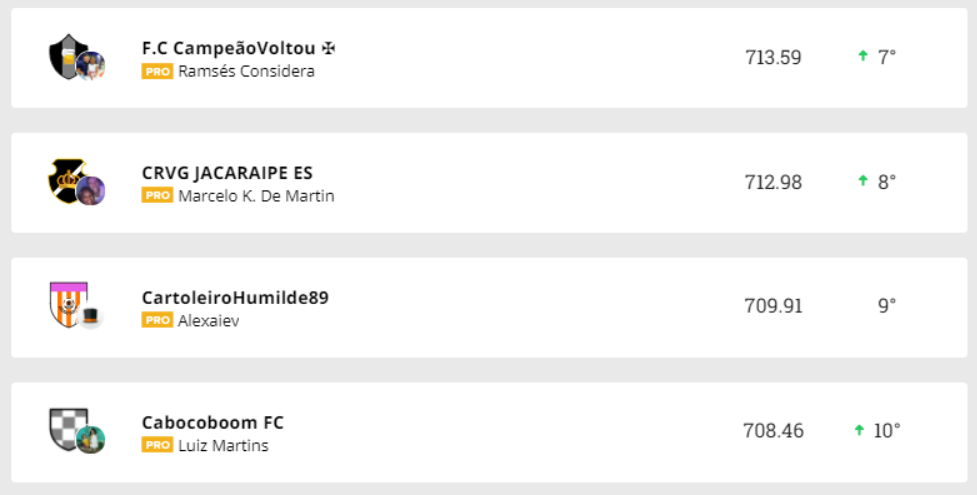The width and height of the screenshot is (977, 495).
Task: Click PRO badge beside Ramsés Considera
Action: [157, 72]
